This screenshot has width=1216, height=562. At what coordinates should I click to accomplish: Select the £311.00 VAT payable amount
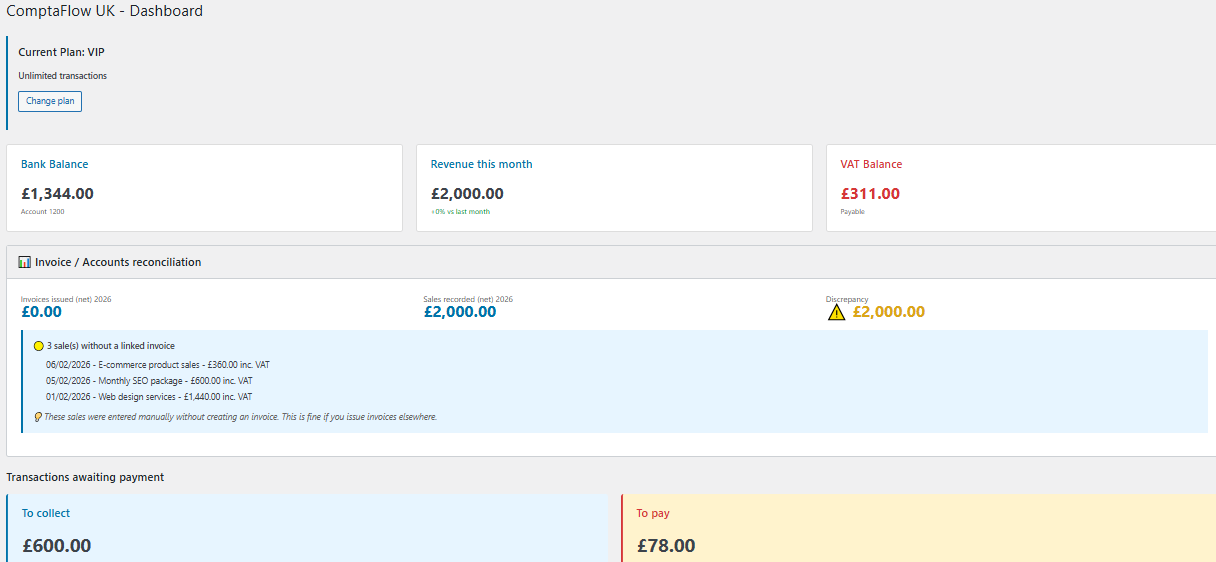870,194
